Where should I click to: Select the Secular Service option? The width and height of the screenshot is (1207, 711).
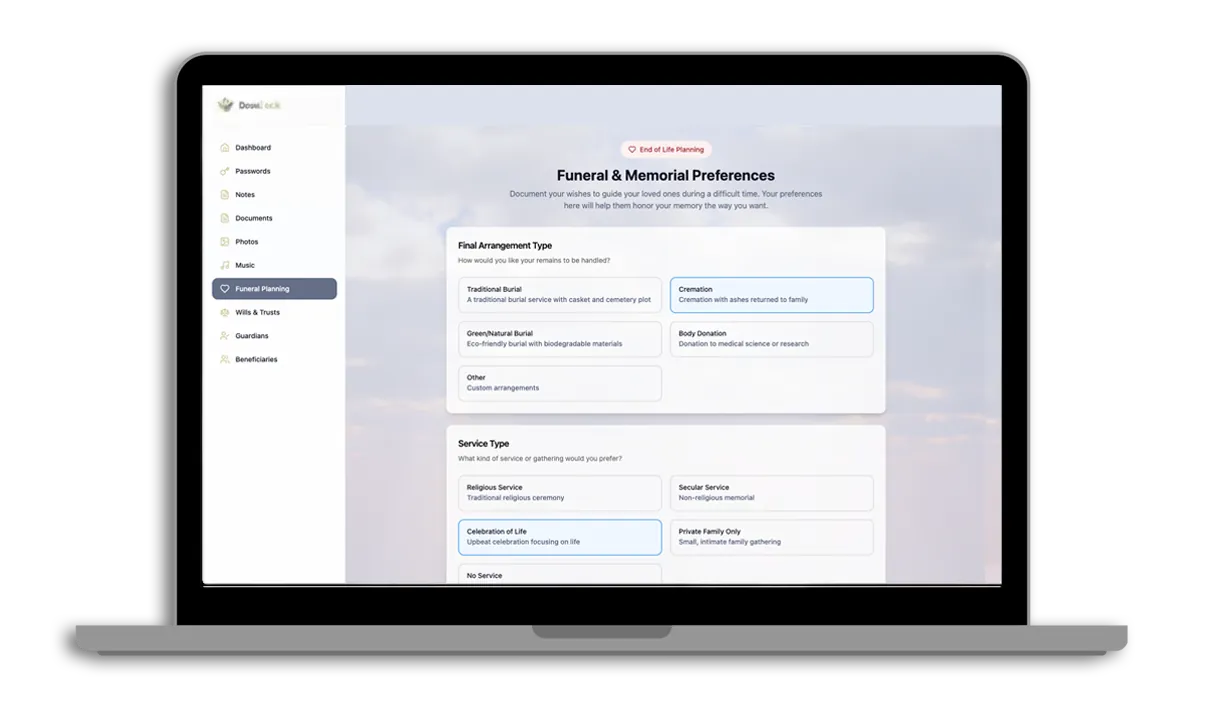click(771, 493)
